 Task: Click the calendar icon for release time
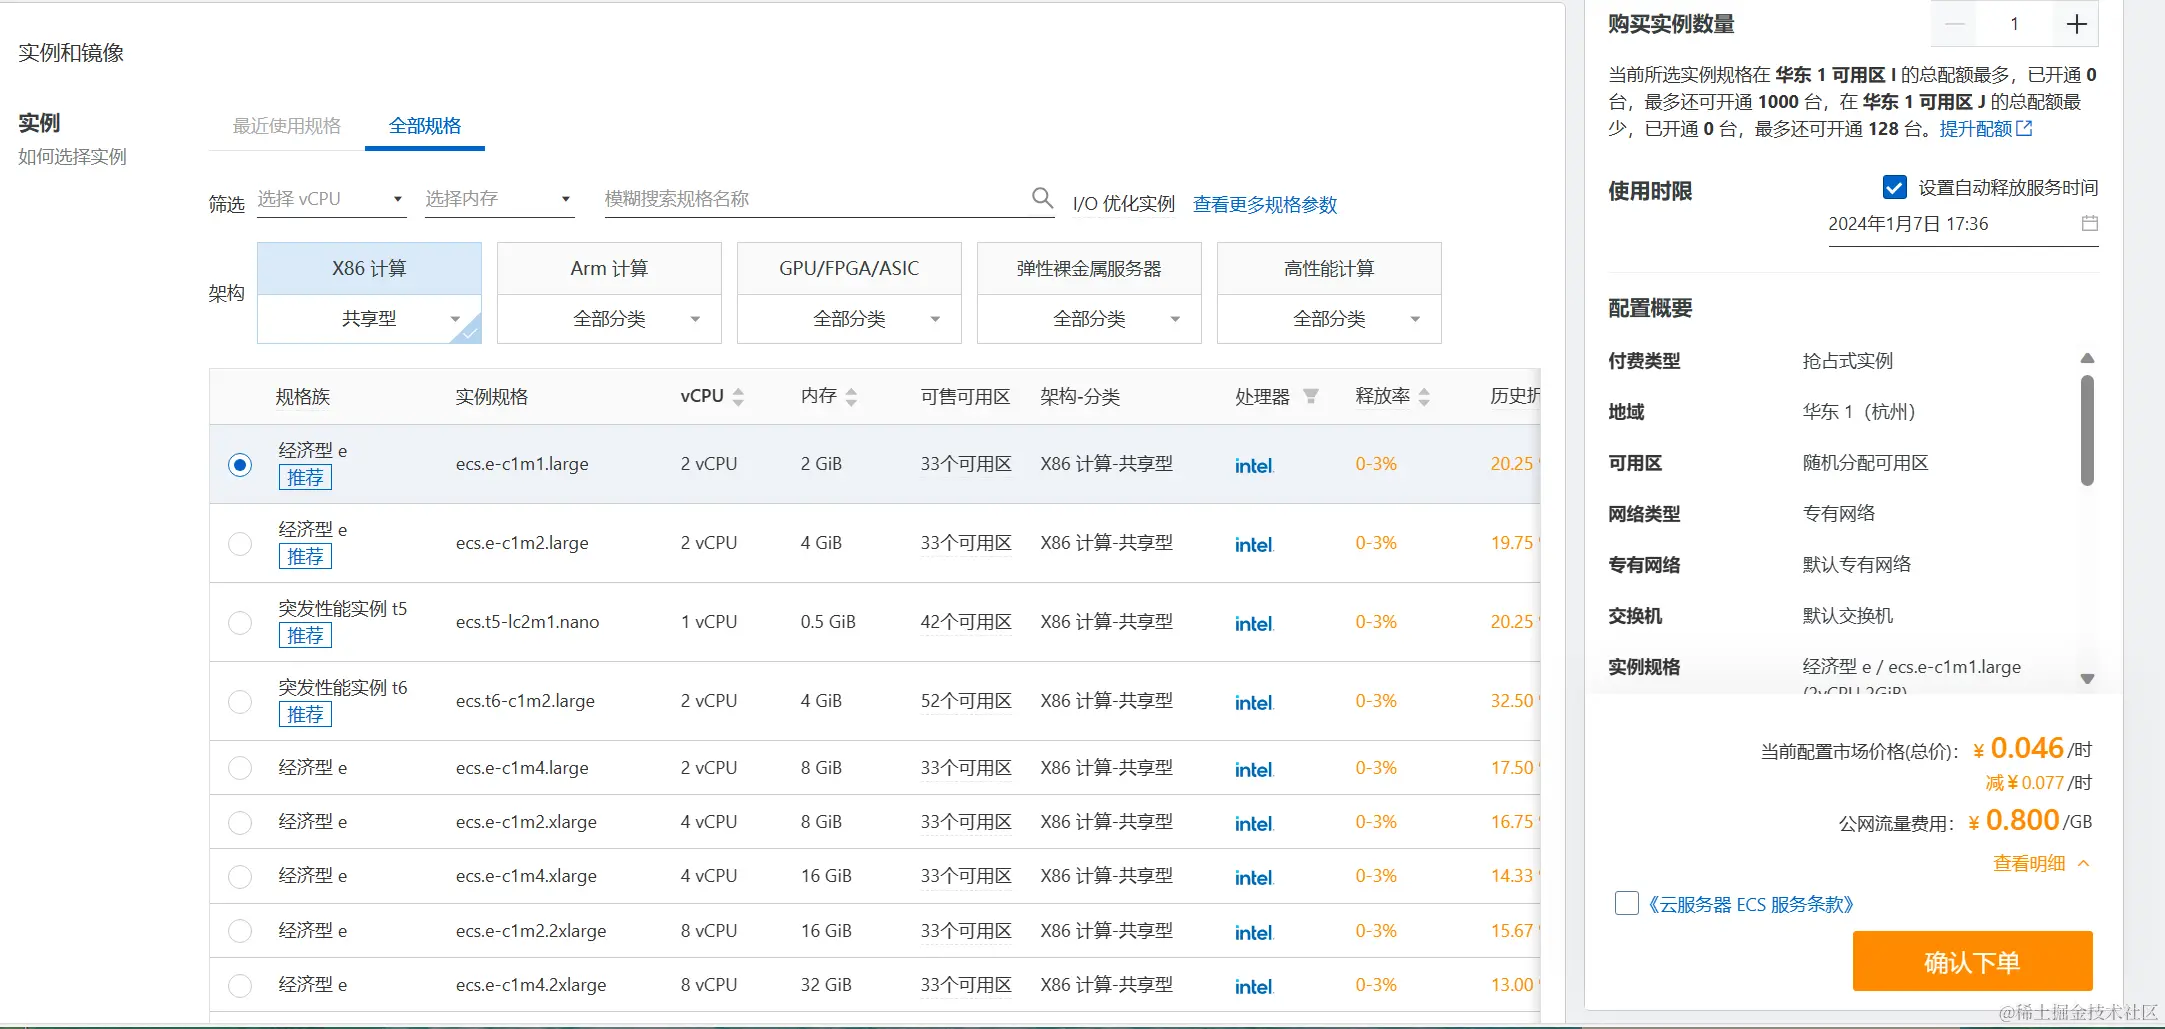click(x=2089, y=223)
